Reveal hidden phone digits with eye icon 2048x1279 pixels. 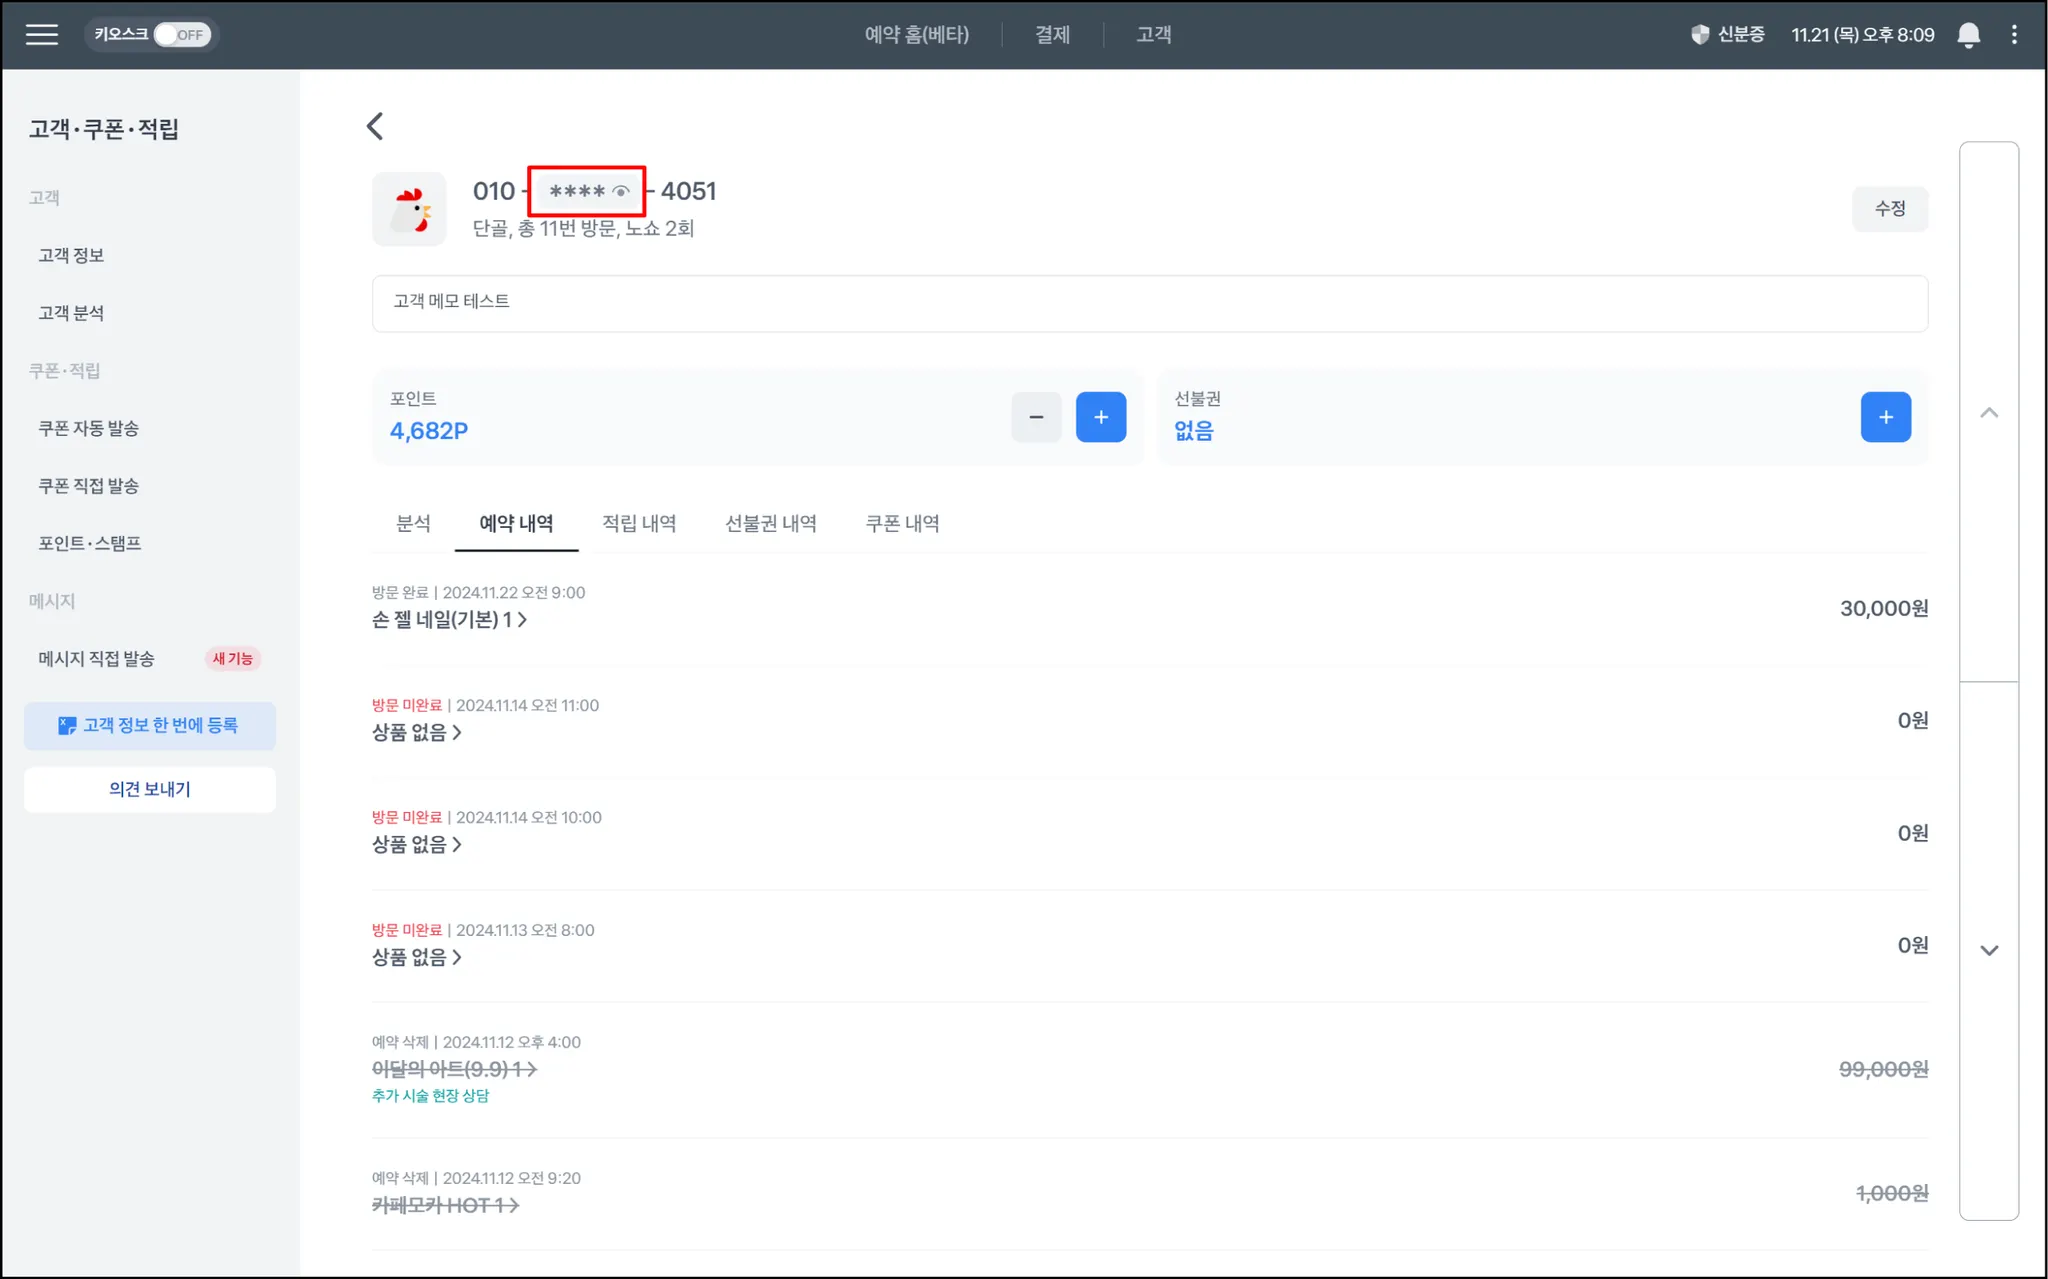621,191
